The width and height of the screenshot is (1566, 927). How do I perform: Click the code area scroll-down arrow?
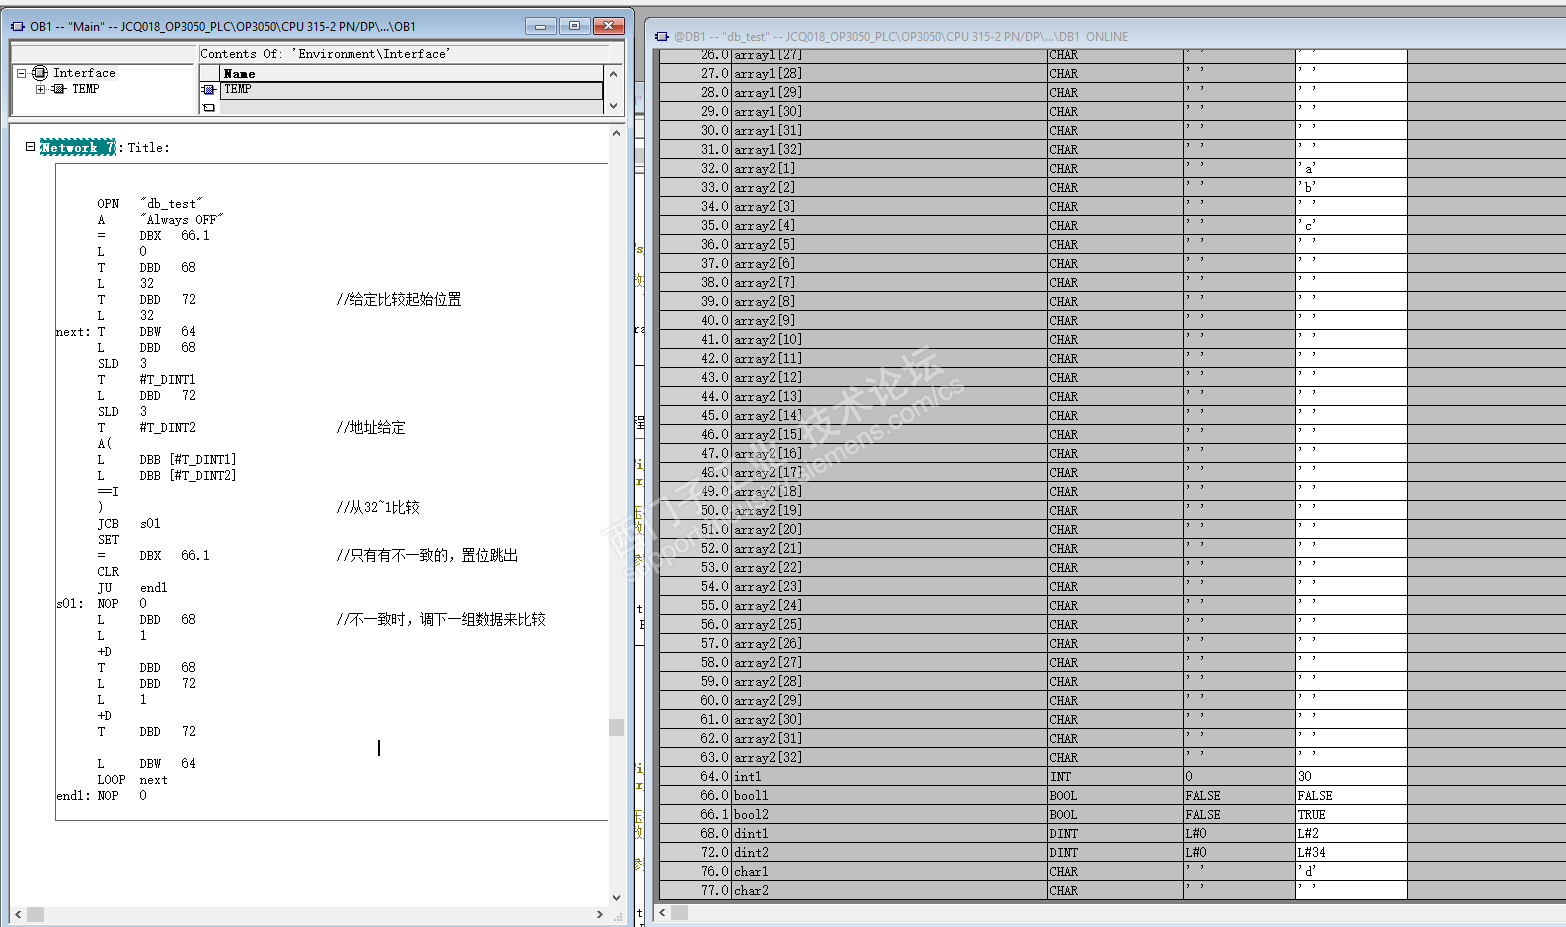616,897
